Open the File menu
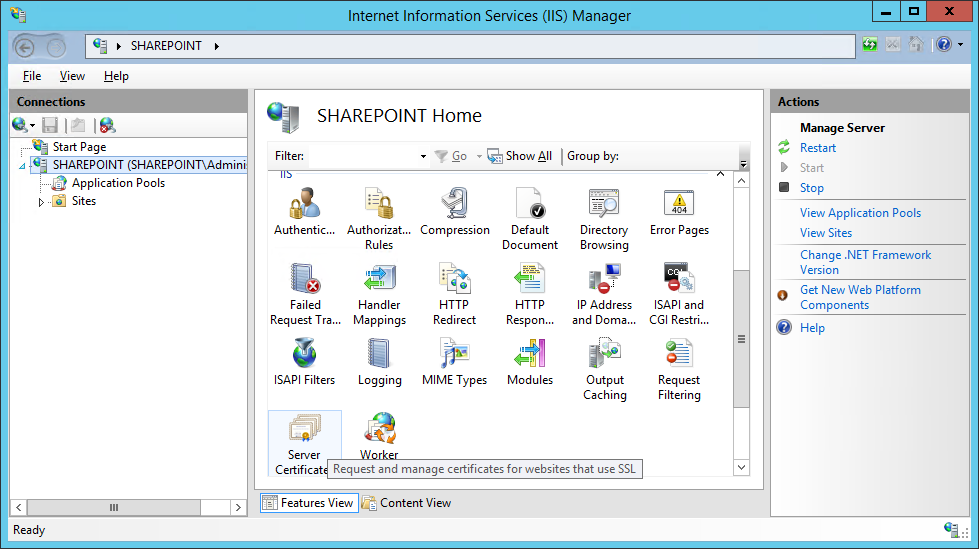Screen dimensions: 979x549 [x=32, y=76]
